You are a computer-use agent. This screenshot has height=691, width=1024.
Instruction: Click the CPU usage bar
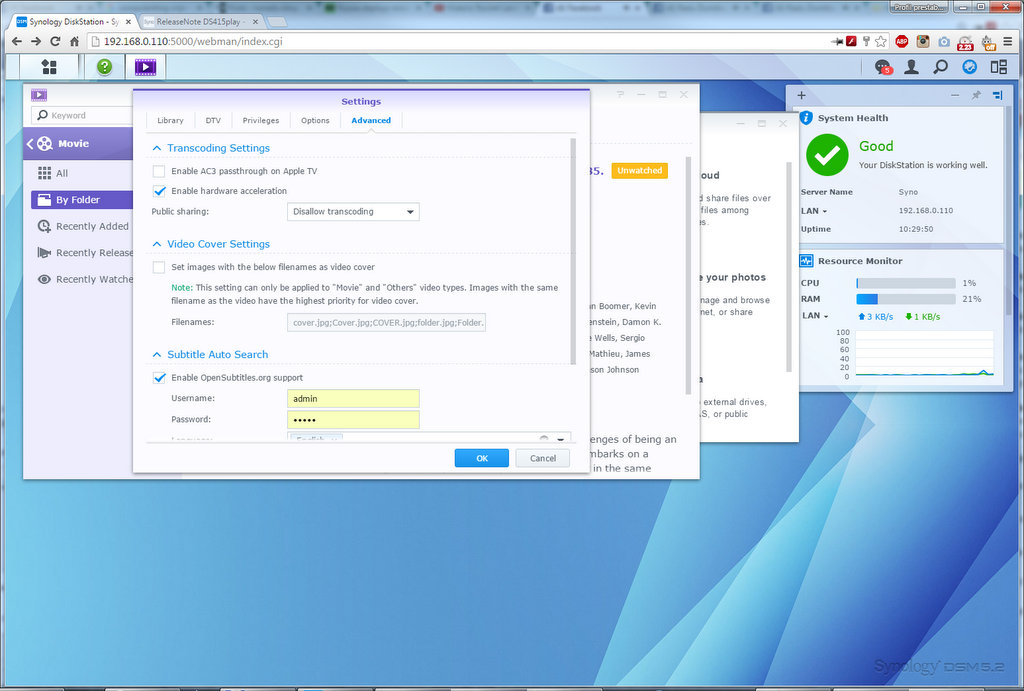(x=906, y=283)
